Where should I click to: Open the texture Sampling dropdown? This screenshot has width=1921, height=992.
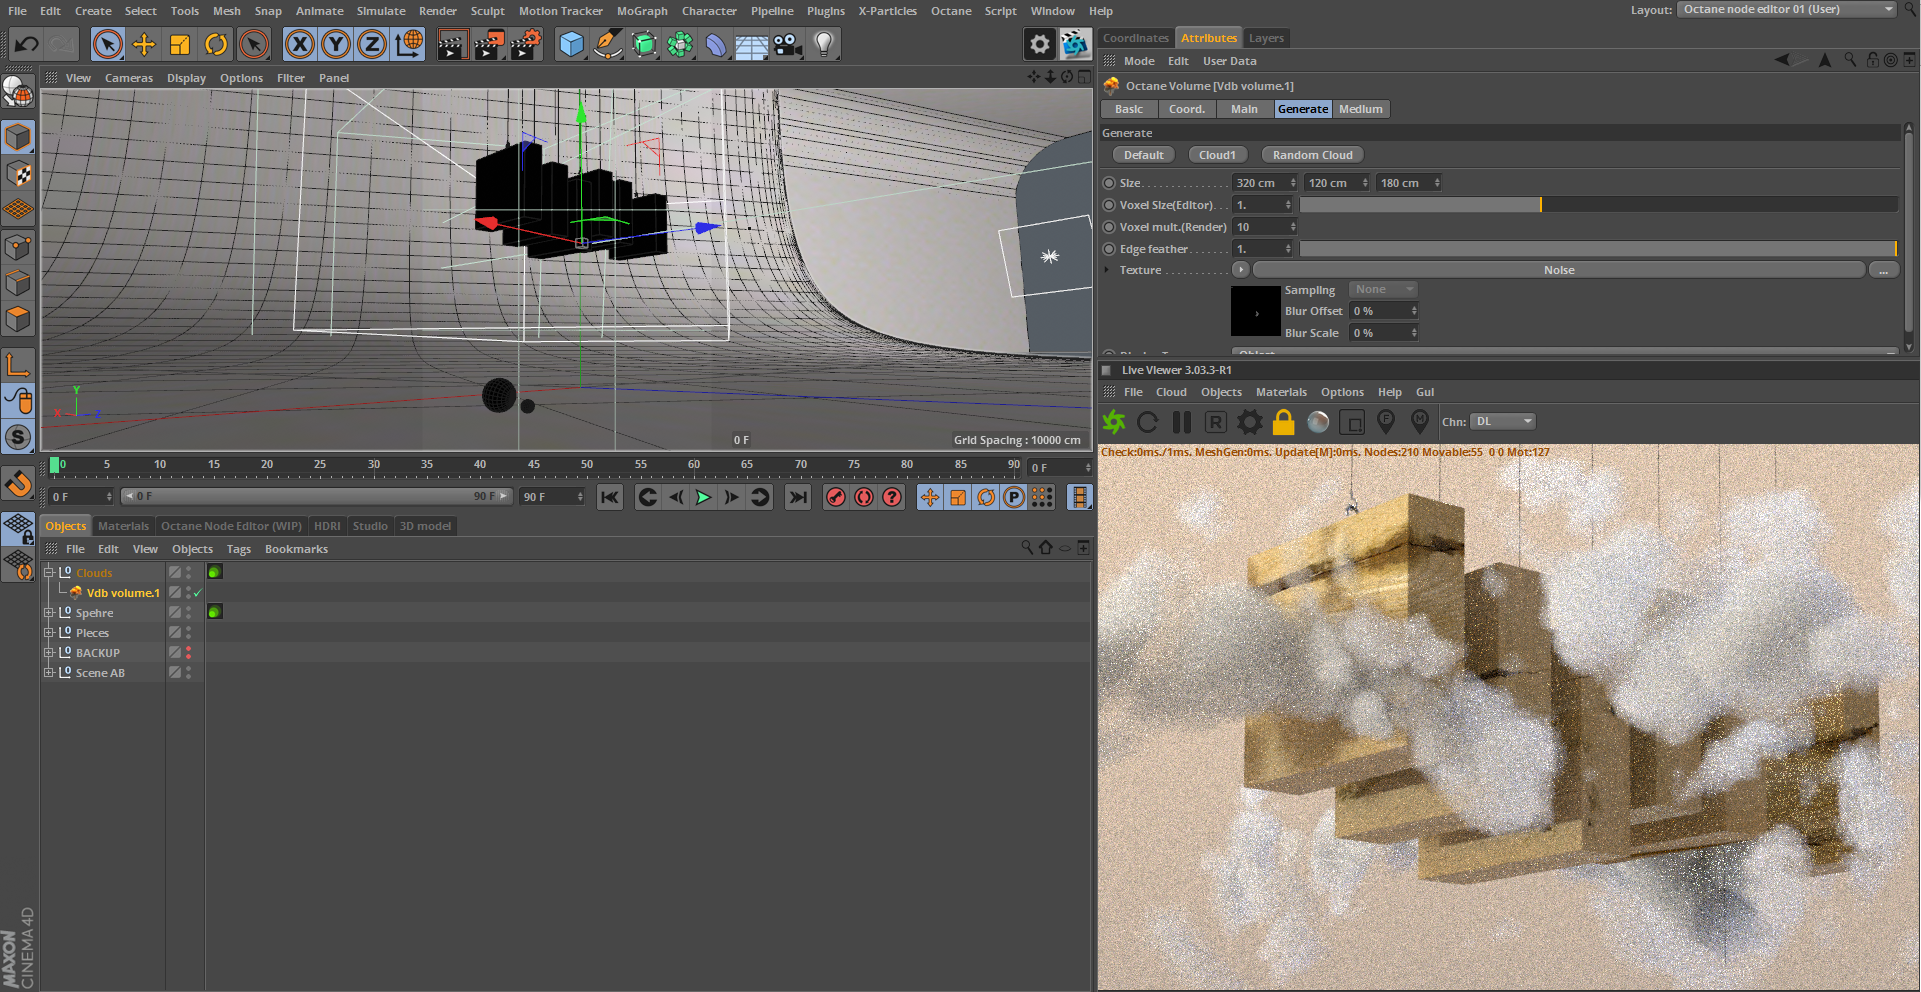[1383, 290]
